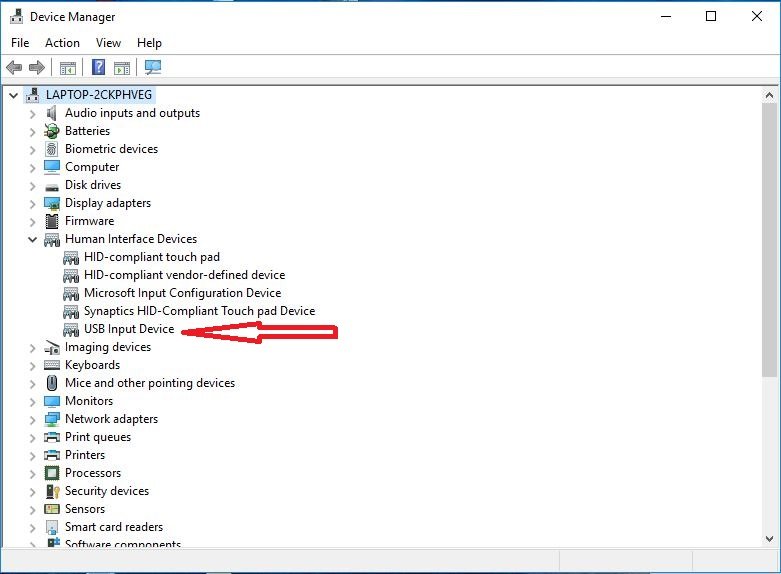Expand the Display adapters category
This screenshot has width=781, height=574.
pos(32,203)
